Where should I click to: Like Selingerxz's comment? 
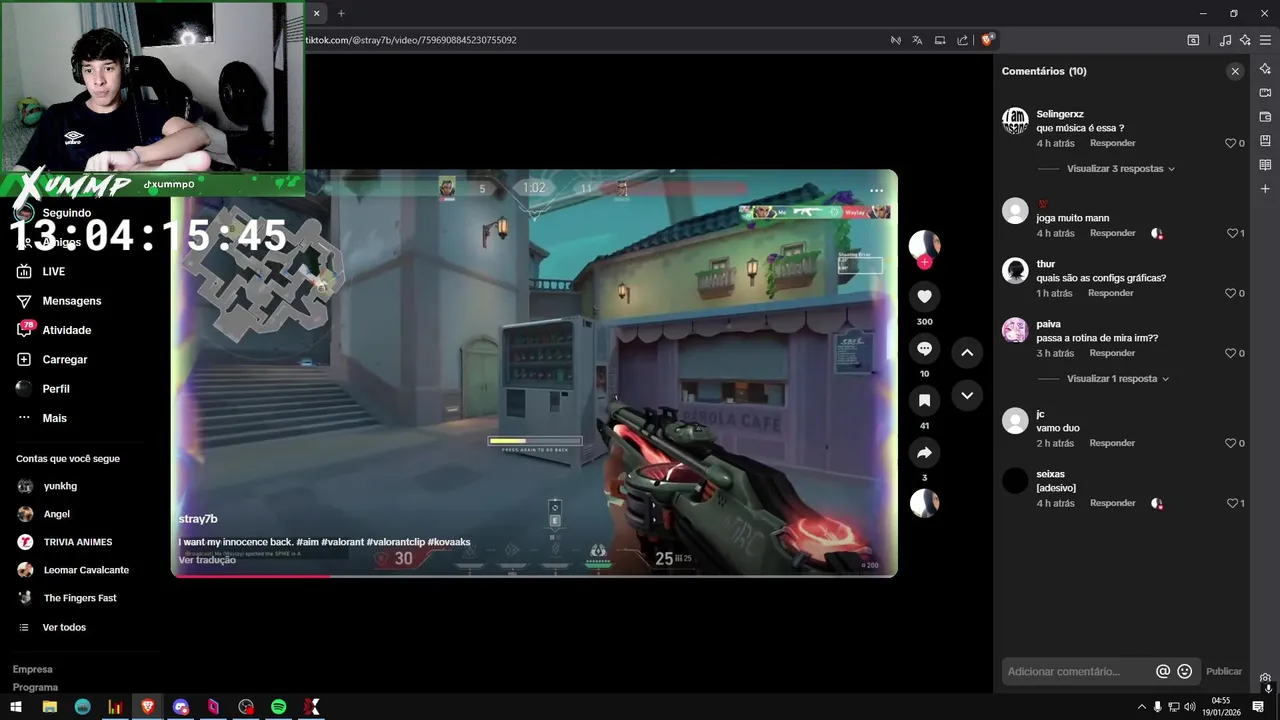(1231, 143)
